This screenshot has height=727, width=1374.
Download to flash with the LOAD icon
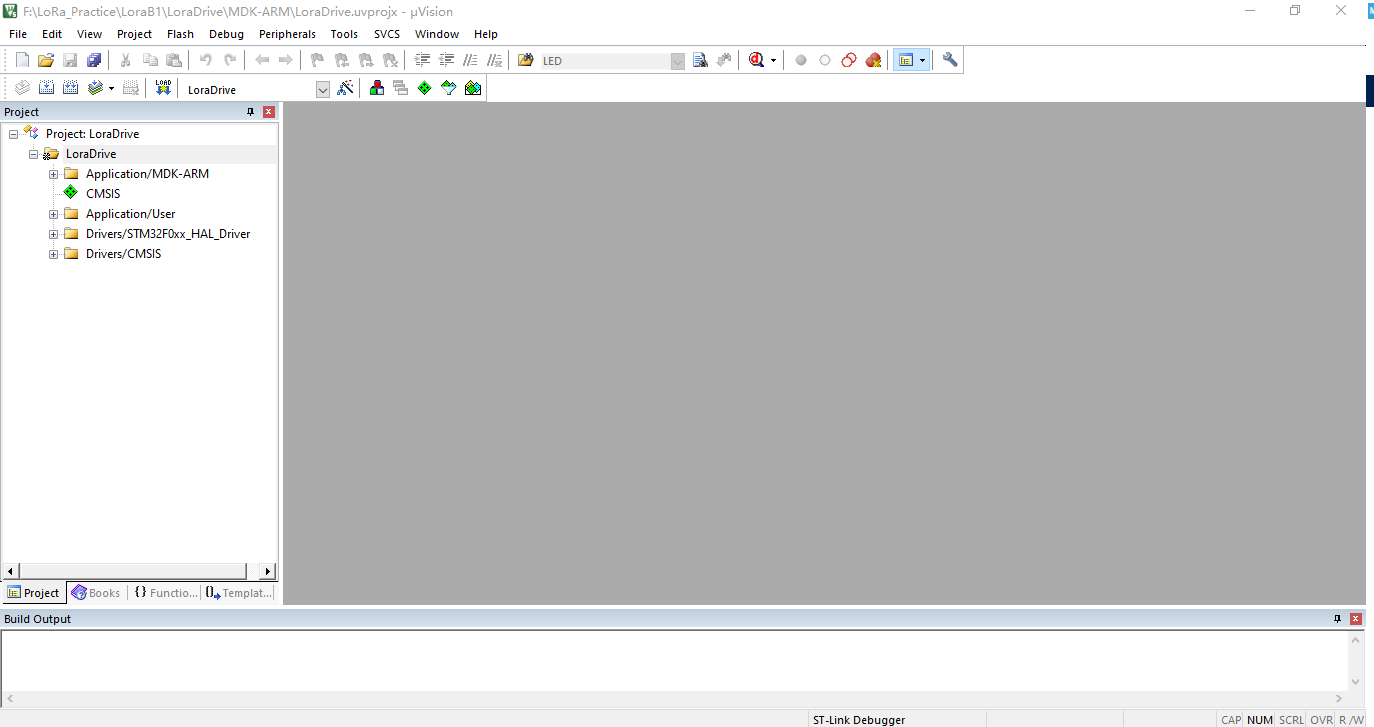point(163,88)
